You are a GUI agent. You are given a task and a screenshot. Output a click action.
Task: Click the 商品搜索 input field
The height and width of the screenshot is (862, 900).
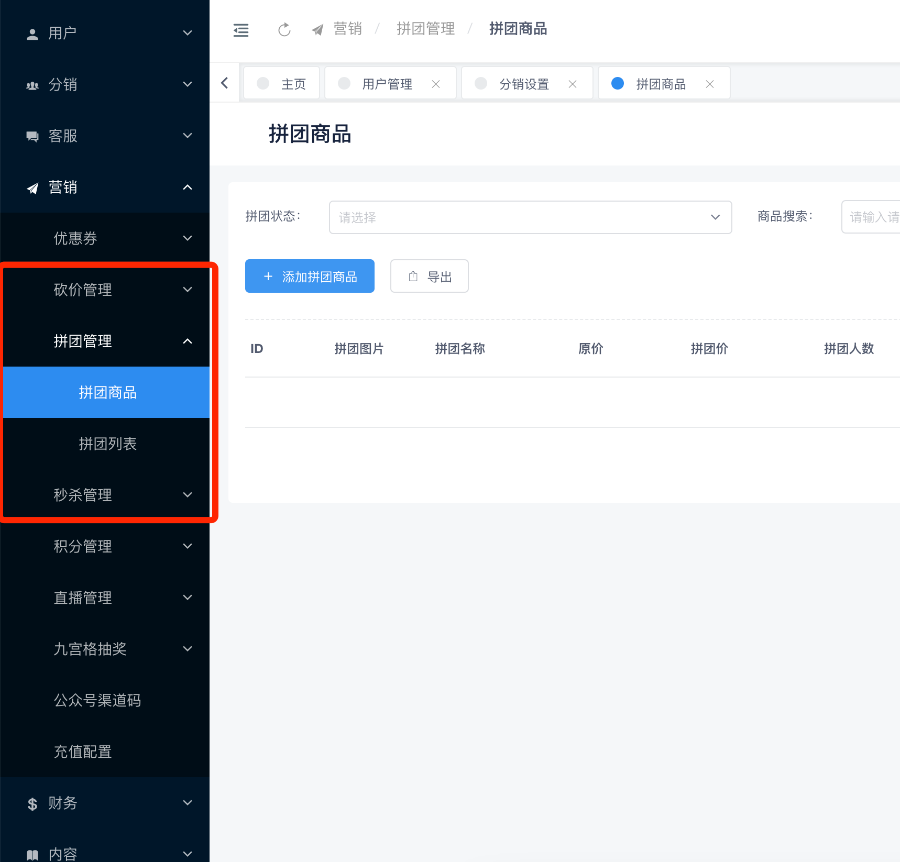coord(870,217)
